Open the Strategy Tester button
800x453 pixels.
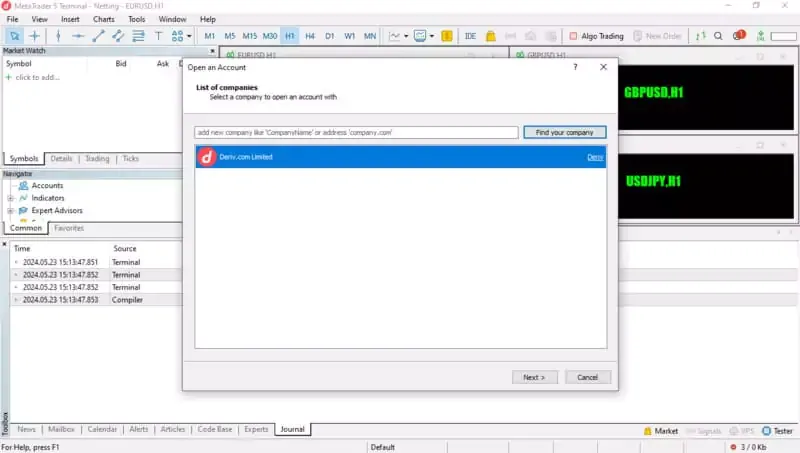click(778, 431)
